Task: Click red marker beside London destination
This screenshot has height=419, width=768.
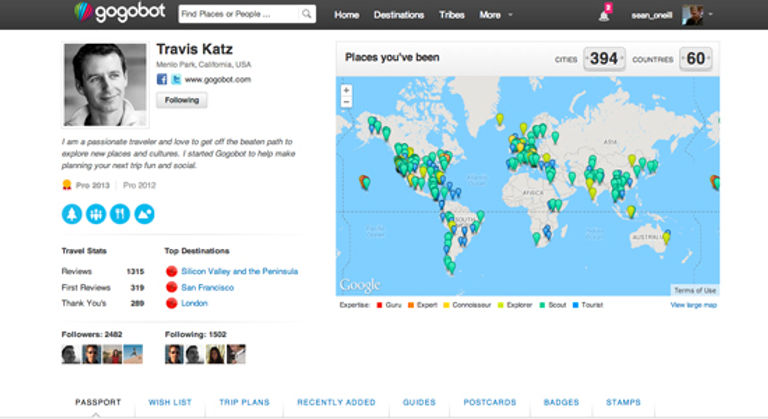Action: (x=171, y=303)
